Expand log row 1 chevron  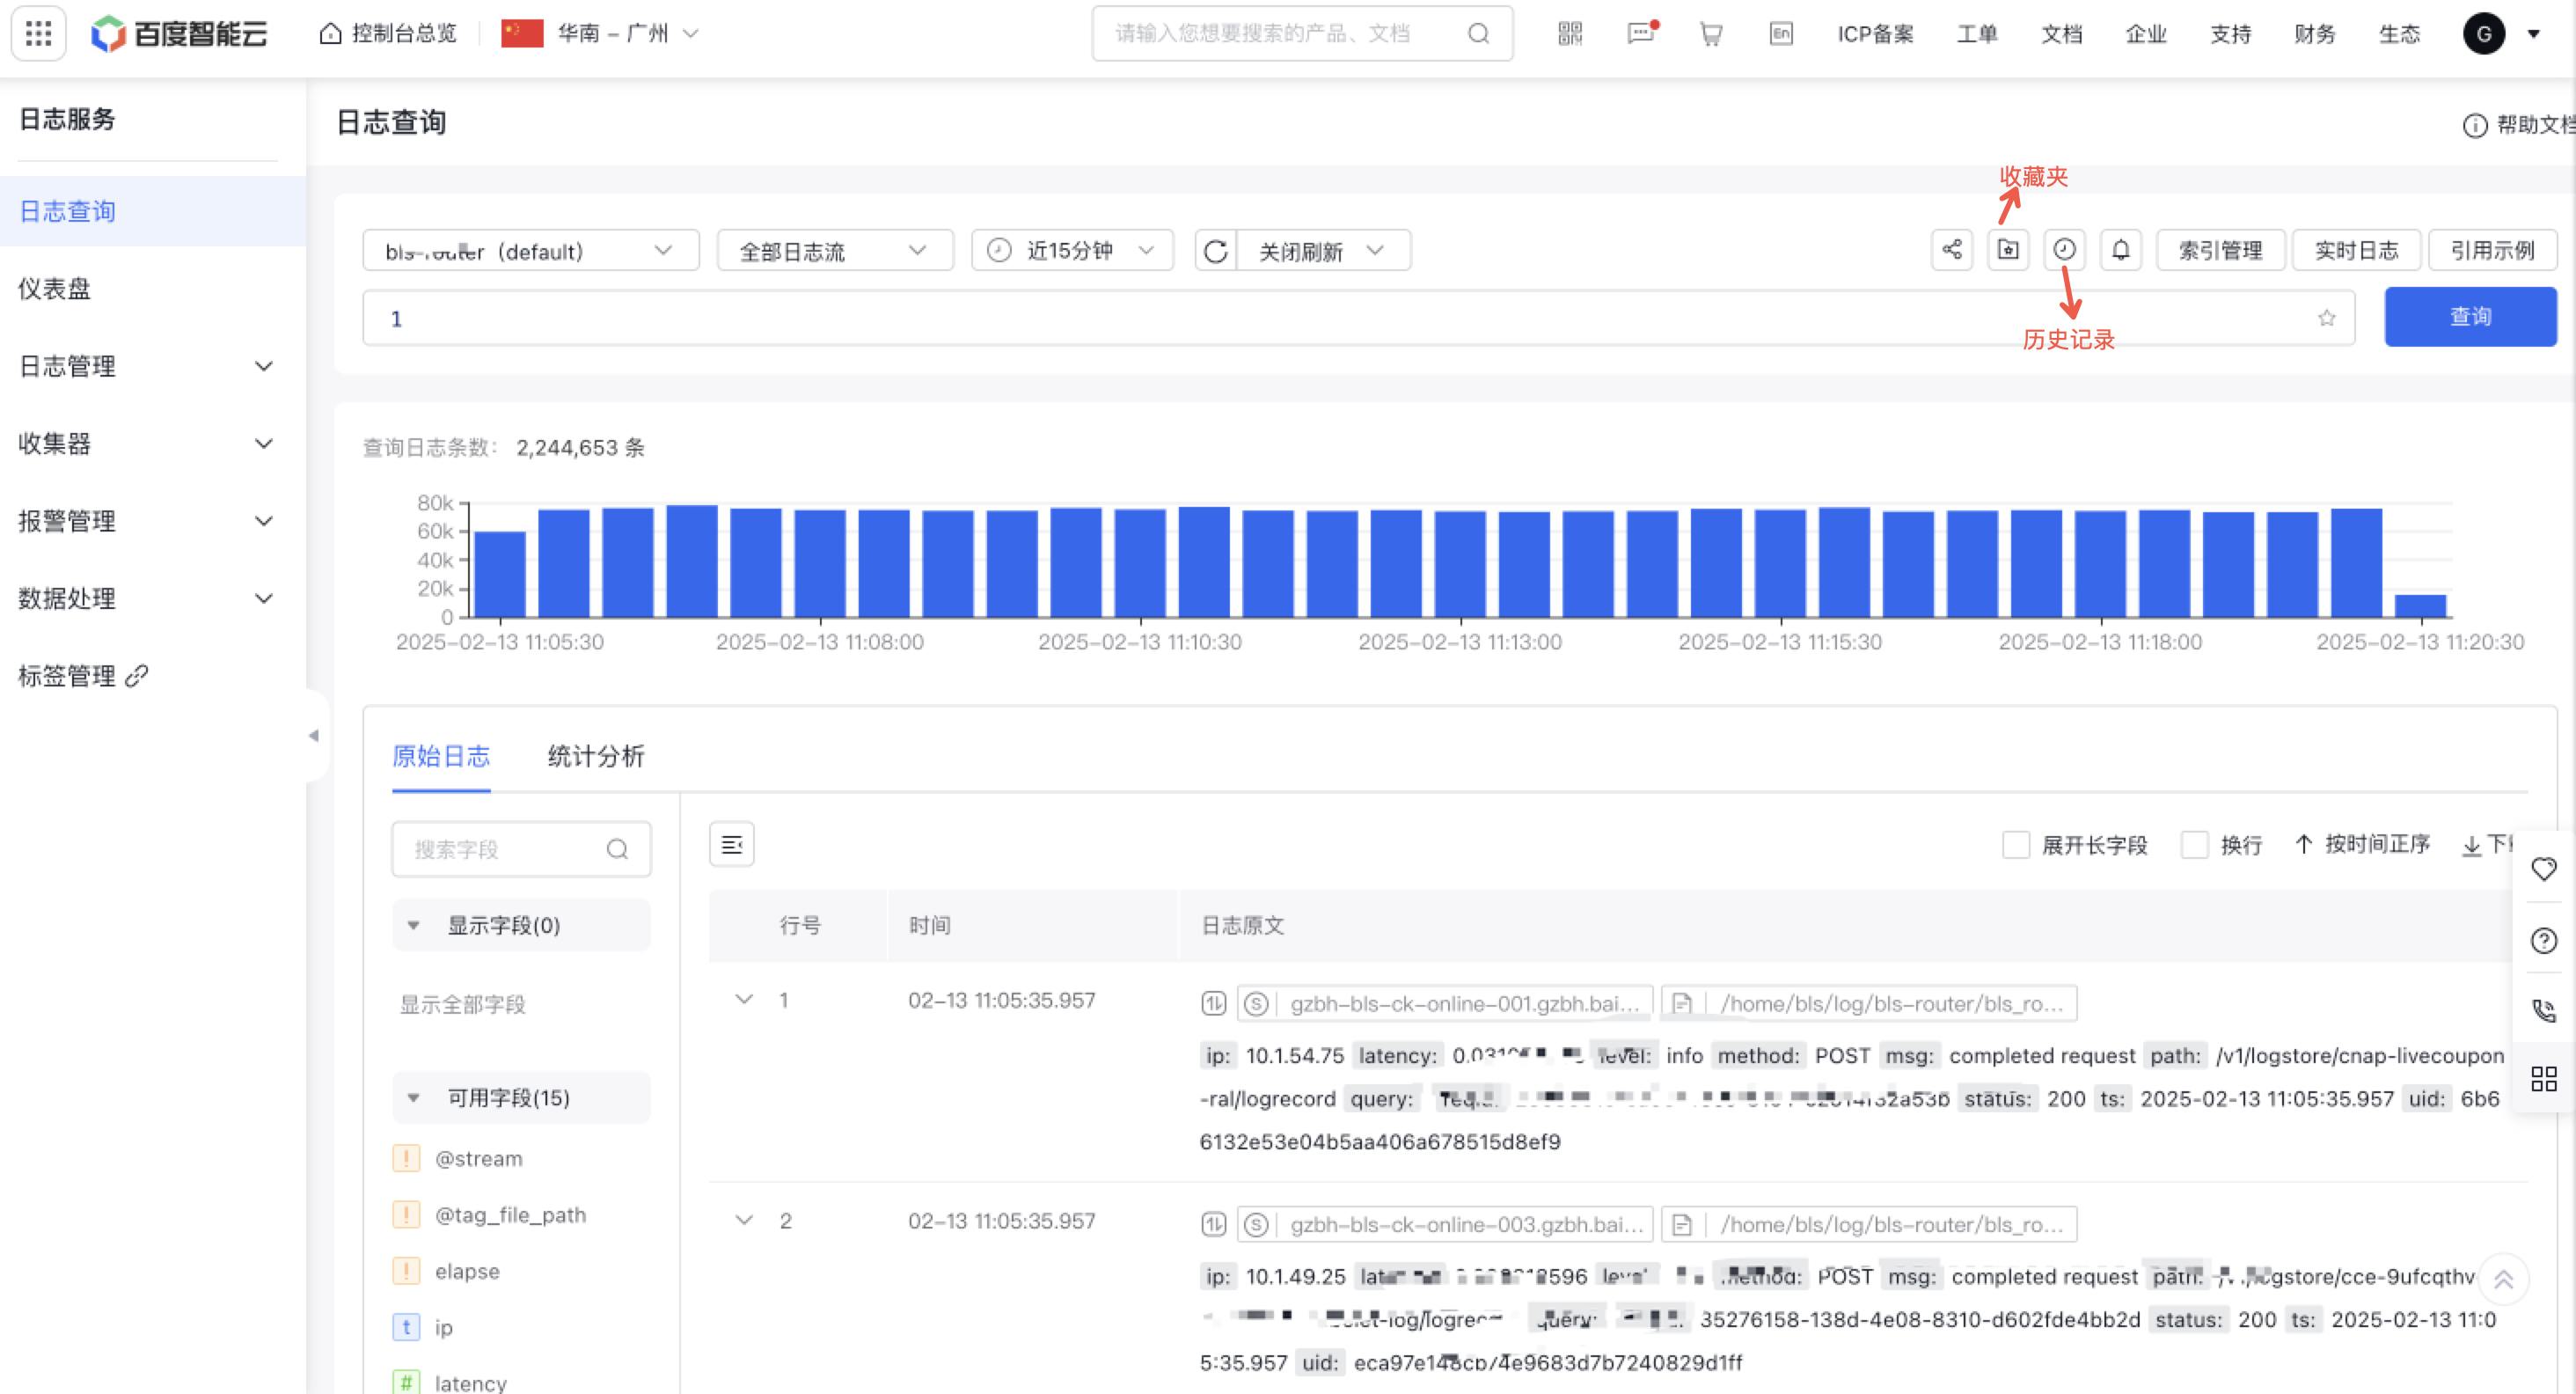tap(744, 999)
